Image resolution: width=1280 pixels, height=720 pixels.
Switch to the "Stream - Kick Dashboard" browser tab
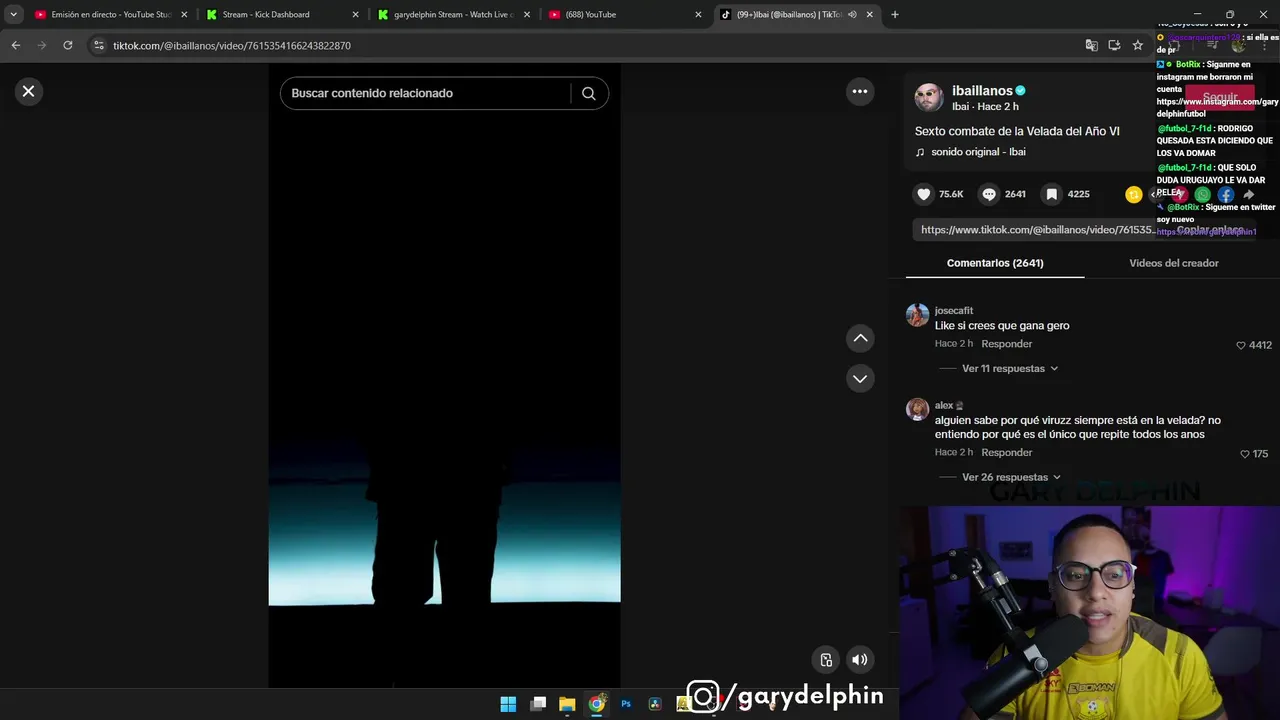point(283,15)
